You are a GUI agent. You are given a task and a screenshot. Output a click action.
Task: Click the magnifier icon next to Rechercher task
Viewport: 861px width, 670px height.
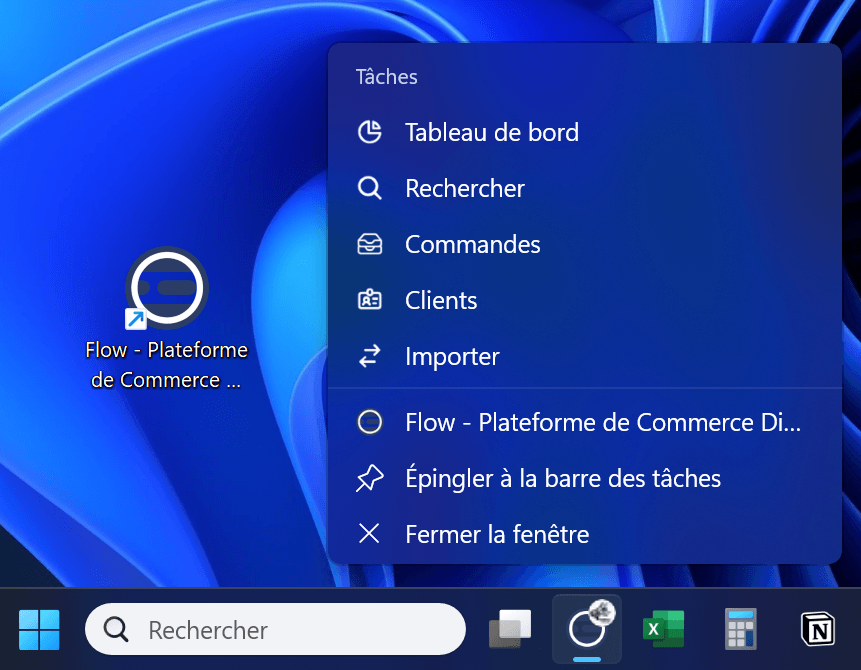(370, 189)
